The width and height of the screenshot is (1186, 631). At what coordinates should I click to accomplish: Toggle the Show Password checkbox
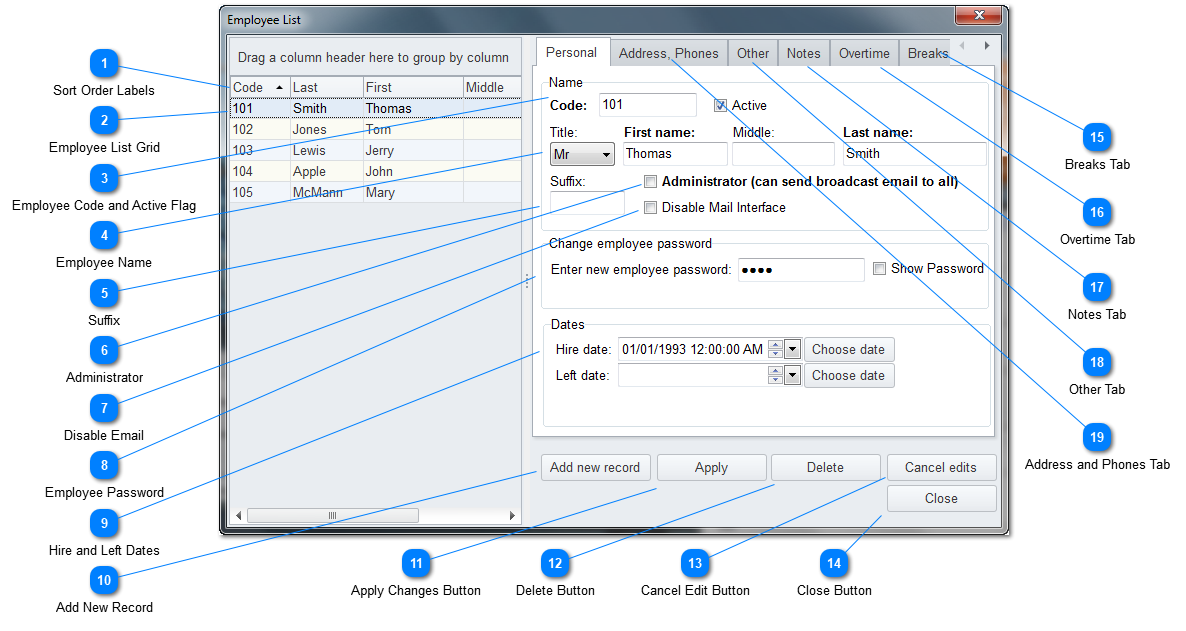880,269
